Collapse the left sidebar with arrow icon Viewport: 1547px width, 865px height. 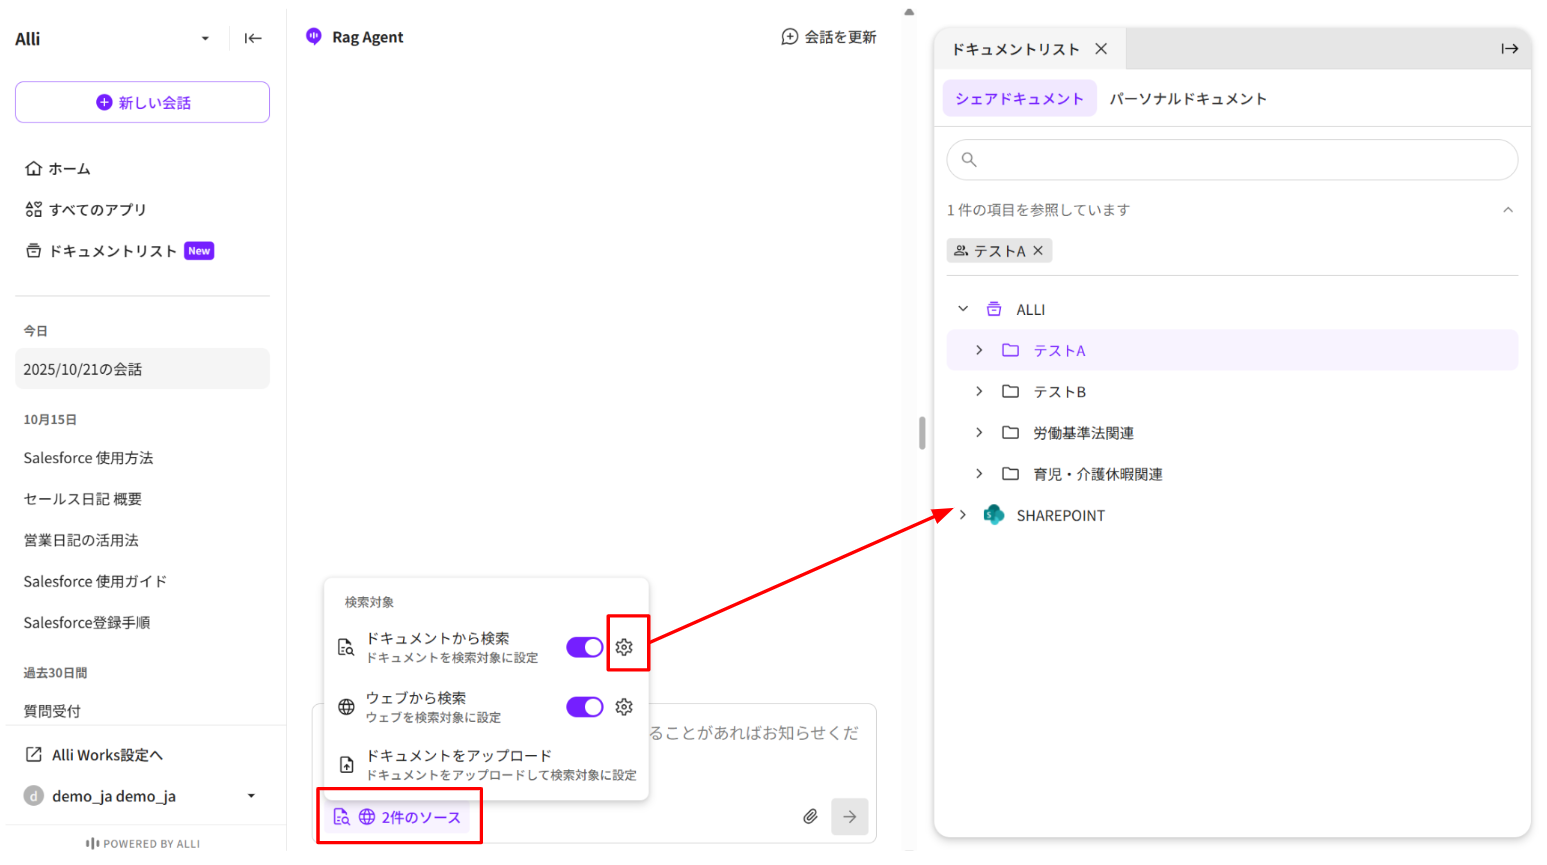click(x=253, y=39)
